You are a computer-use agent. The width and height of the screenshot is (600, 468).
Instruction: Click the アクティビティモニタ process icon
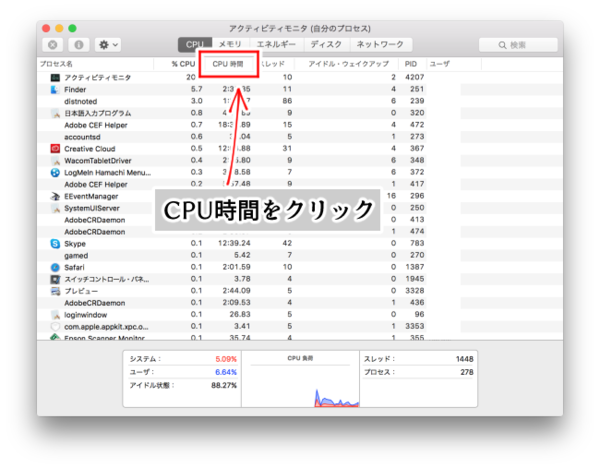pyautogui.click(x=55, y=78)
